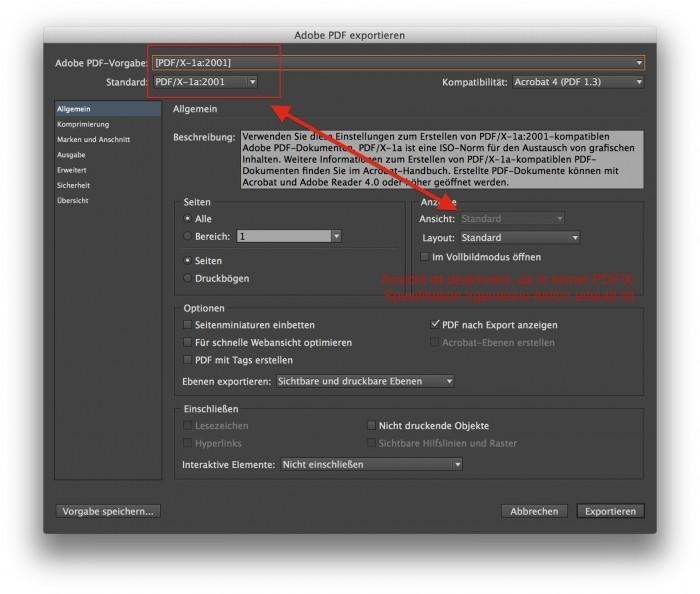This screenshot has width=700, height=594.
Task: Click the Abbrechen button
Action: 534,511
